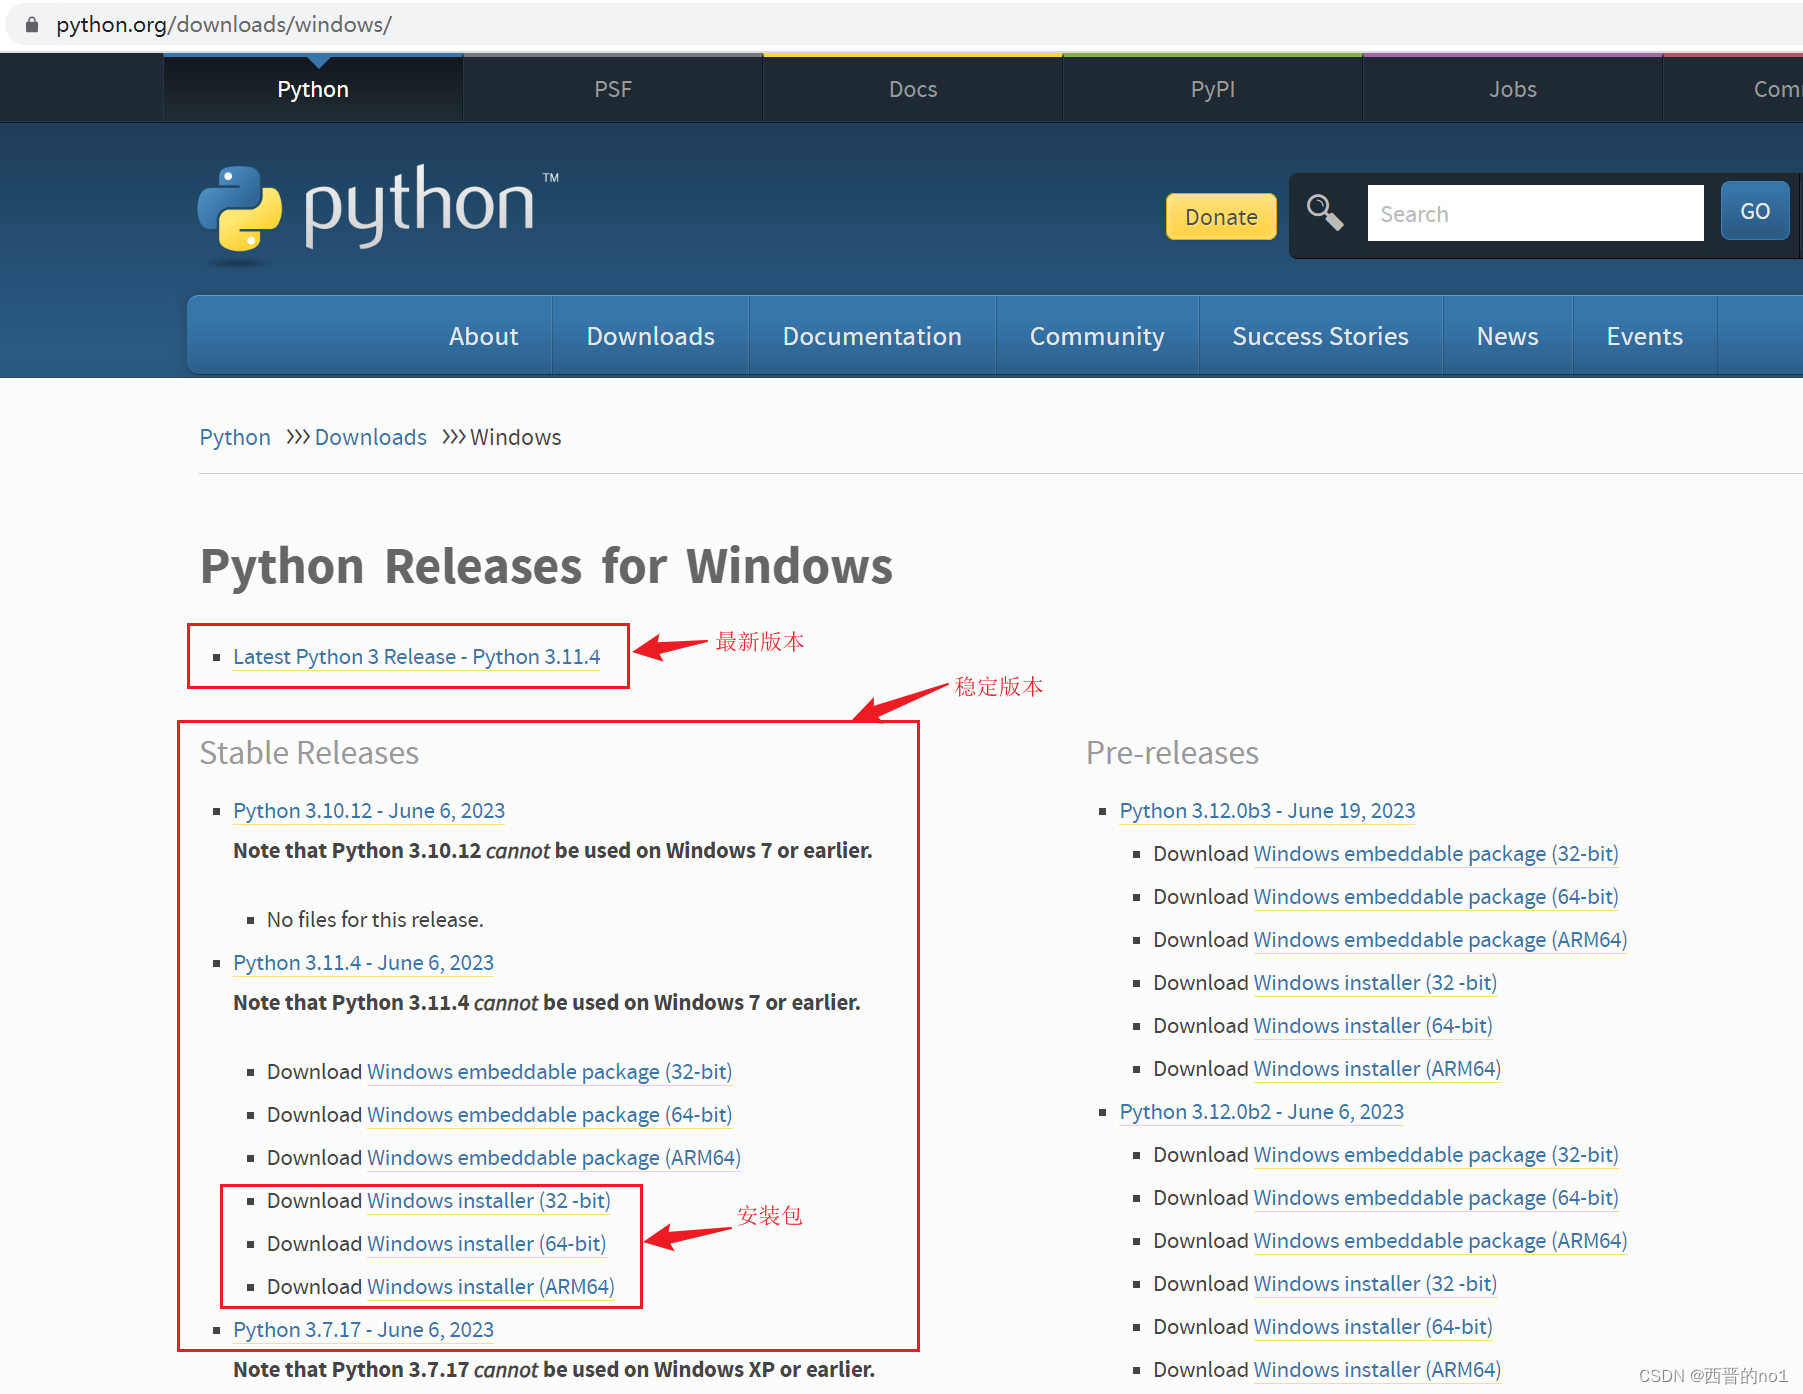
Task: Click the Donate button
Action: click(1221, 217)
